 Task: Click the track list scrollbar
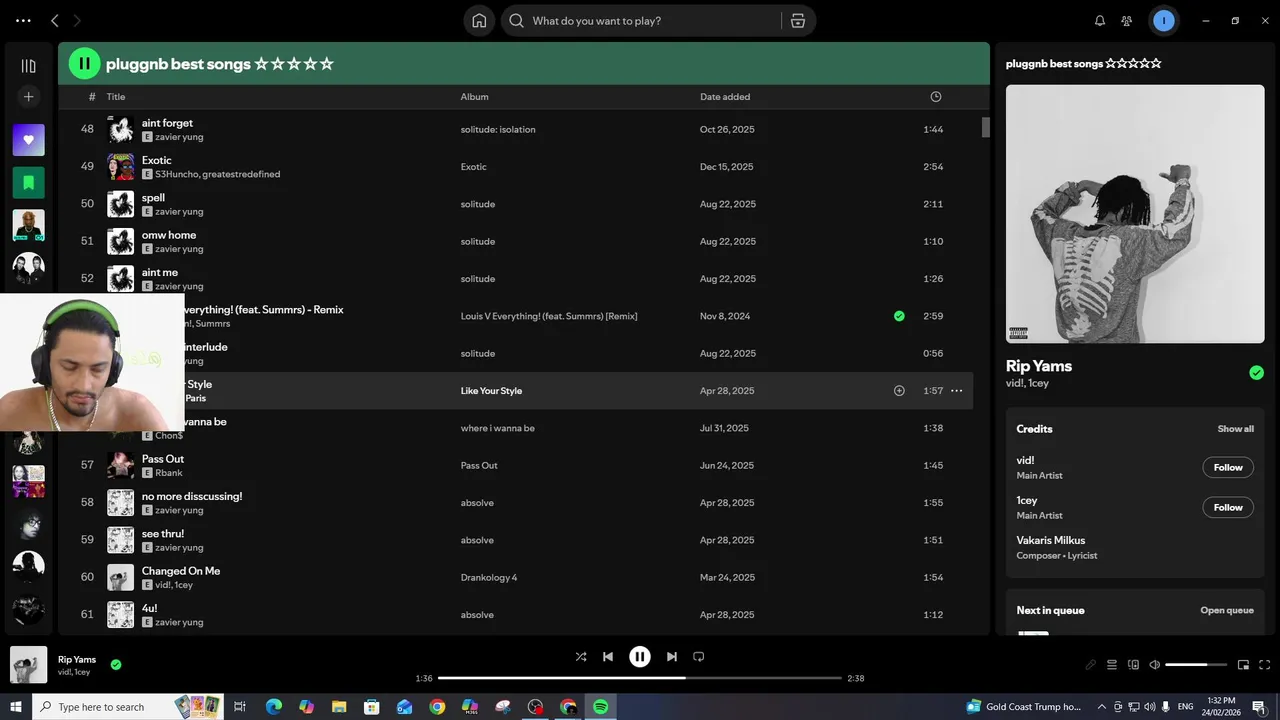click(985, 127)
